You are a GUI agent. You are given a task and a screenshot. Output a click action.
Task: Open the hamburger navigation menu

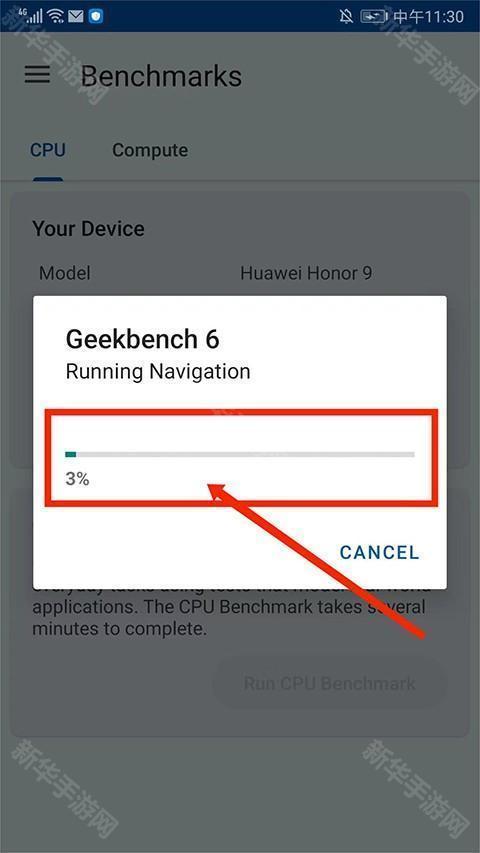[x=38, y=75]
